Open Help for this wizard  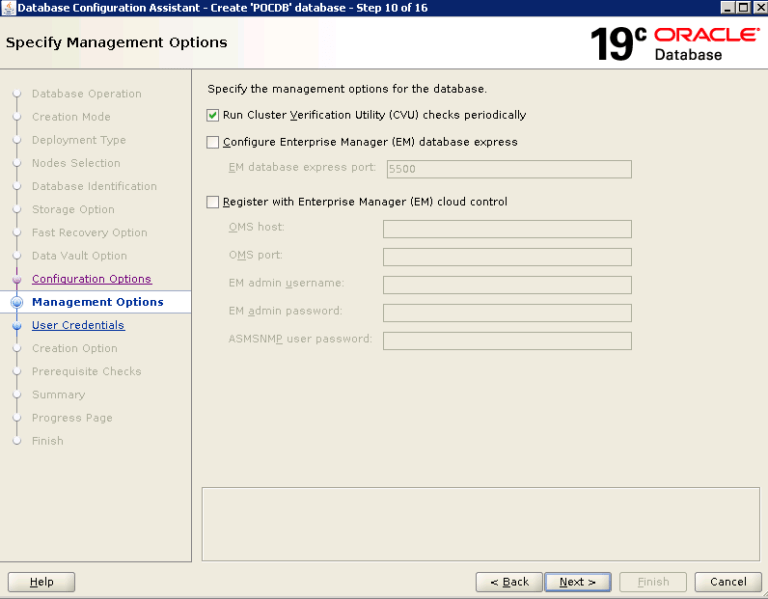(41, 582)
